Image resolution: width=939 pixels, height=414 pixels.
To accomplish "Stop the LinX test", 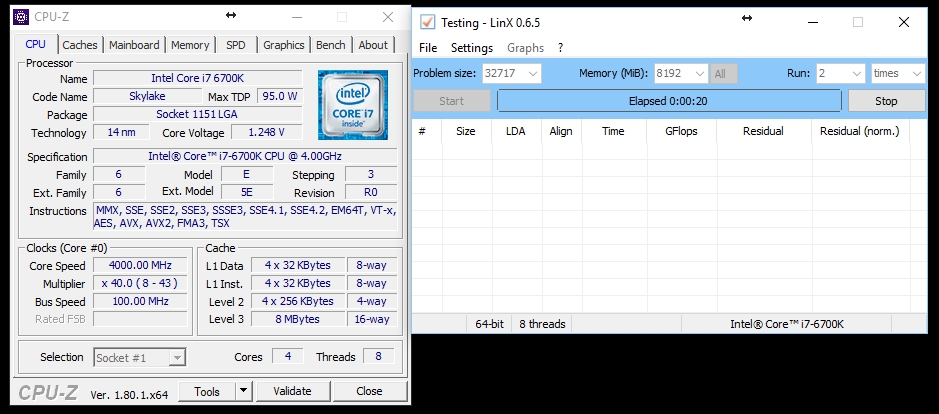I will pyautogui.click(x=886, y=101).
